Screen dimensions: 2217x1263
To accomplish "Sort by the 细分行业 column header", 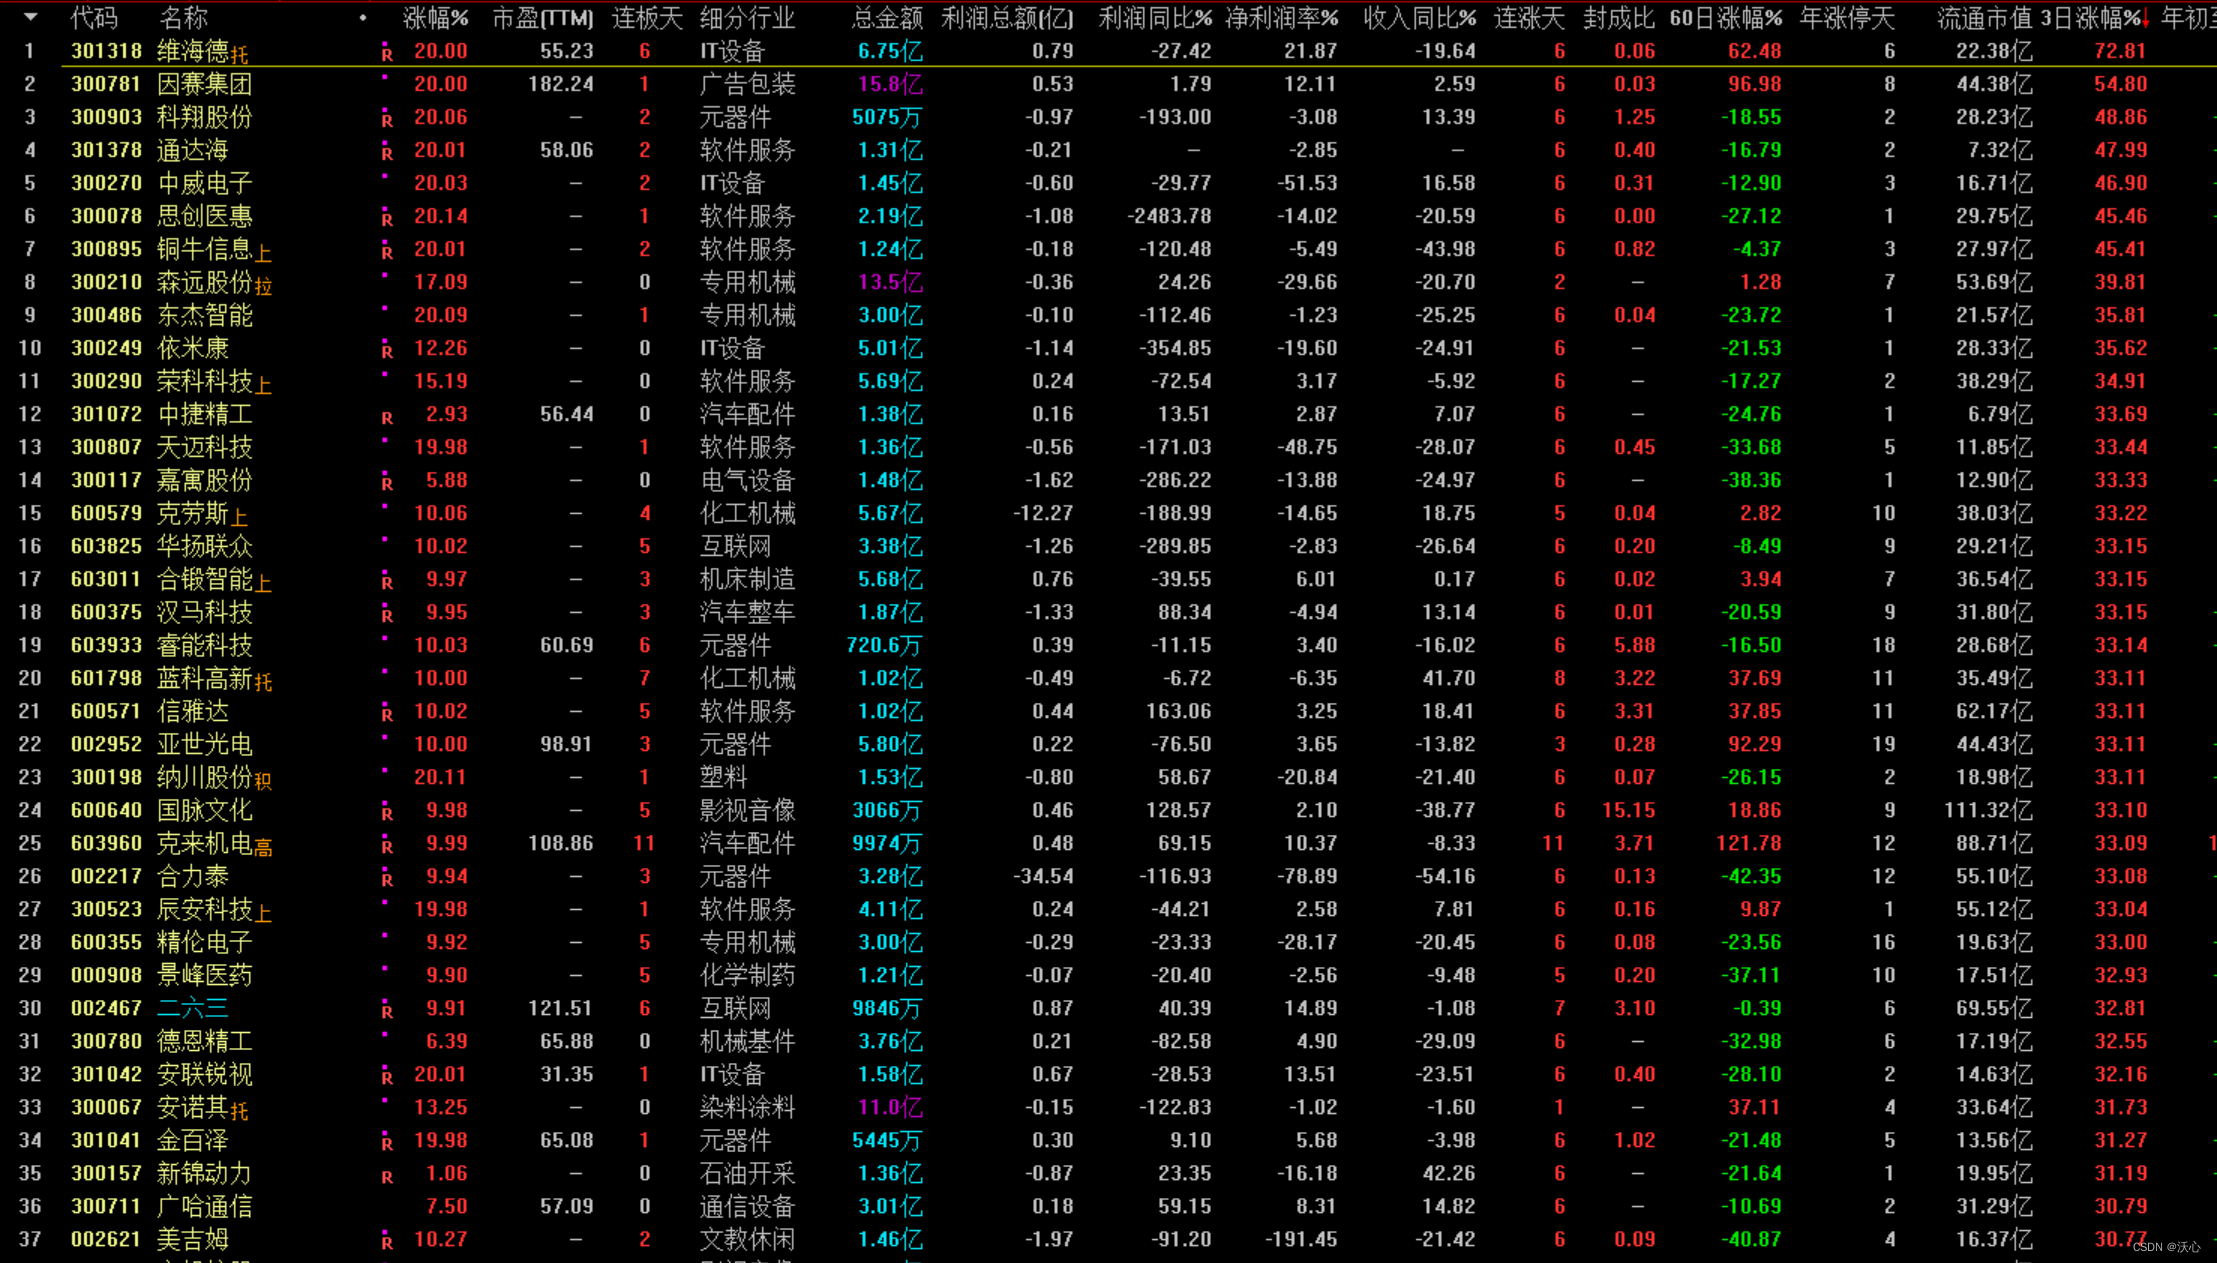I will [747, 18].
